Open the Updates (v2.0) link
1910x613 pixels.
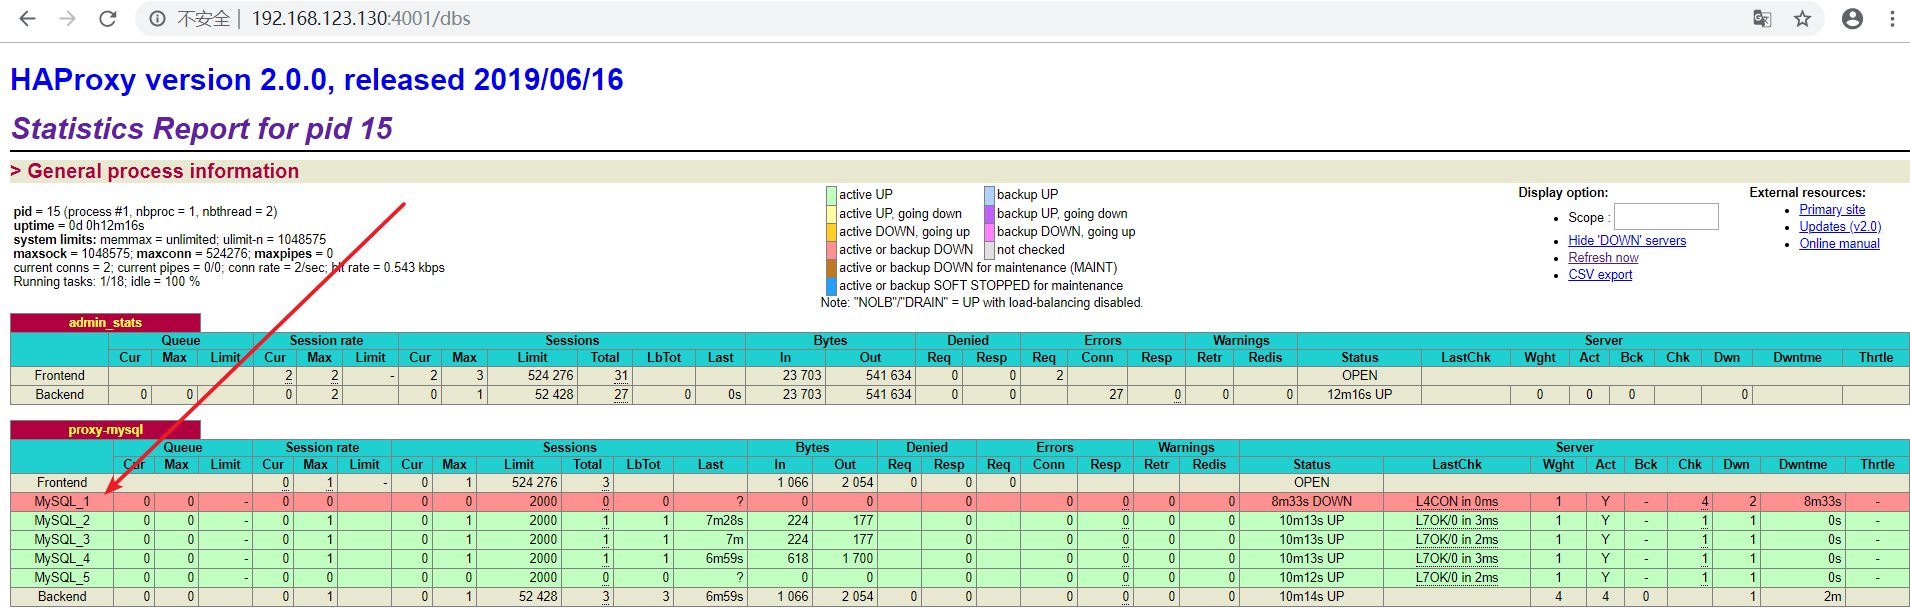[x=1840, y=227]
